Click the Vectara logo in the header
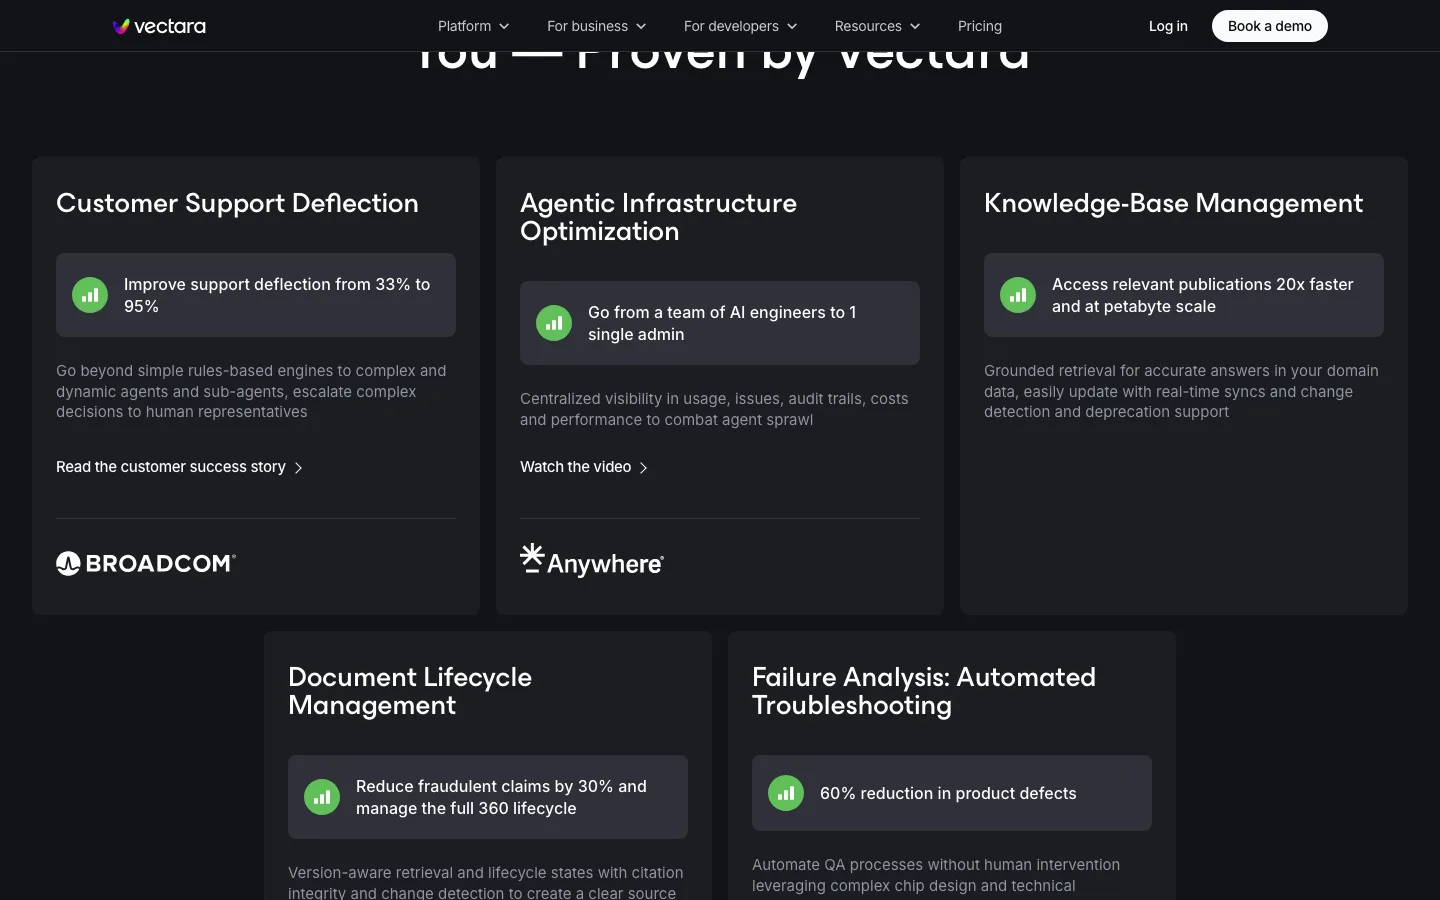The height and width of the screenshot is (900, 1440). 159,26
